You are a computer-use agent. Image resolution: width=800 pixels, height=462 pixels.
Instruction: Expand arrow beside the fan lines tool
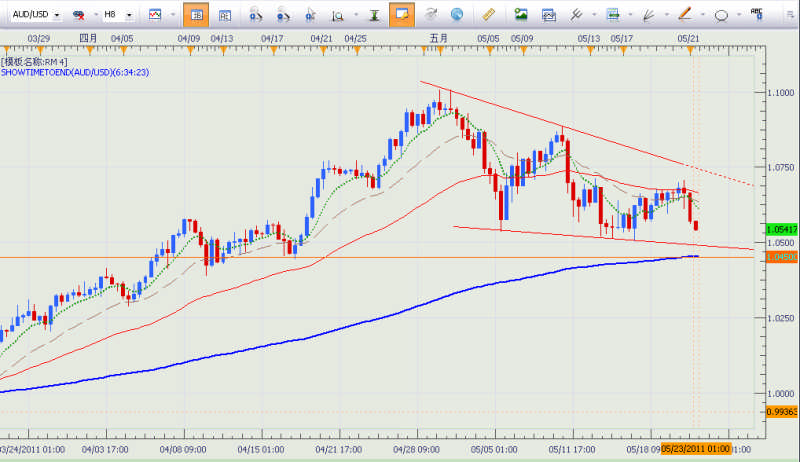tap(666, 15)
